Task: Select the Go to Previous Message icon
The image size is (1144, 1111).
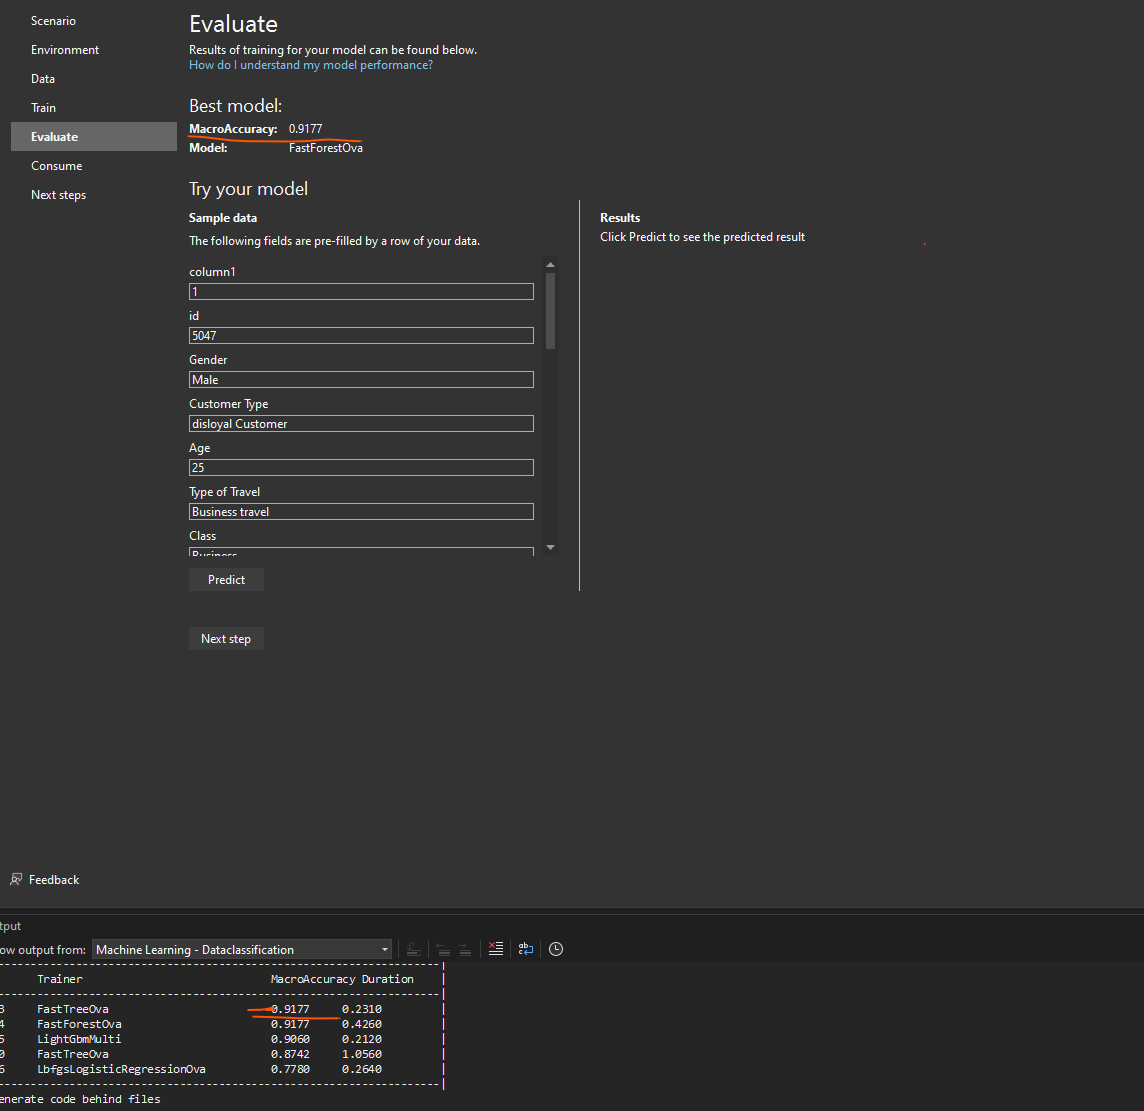Action: [x=443, y=949]
